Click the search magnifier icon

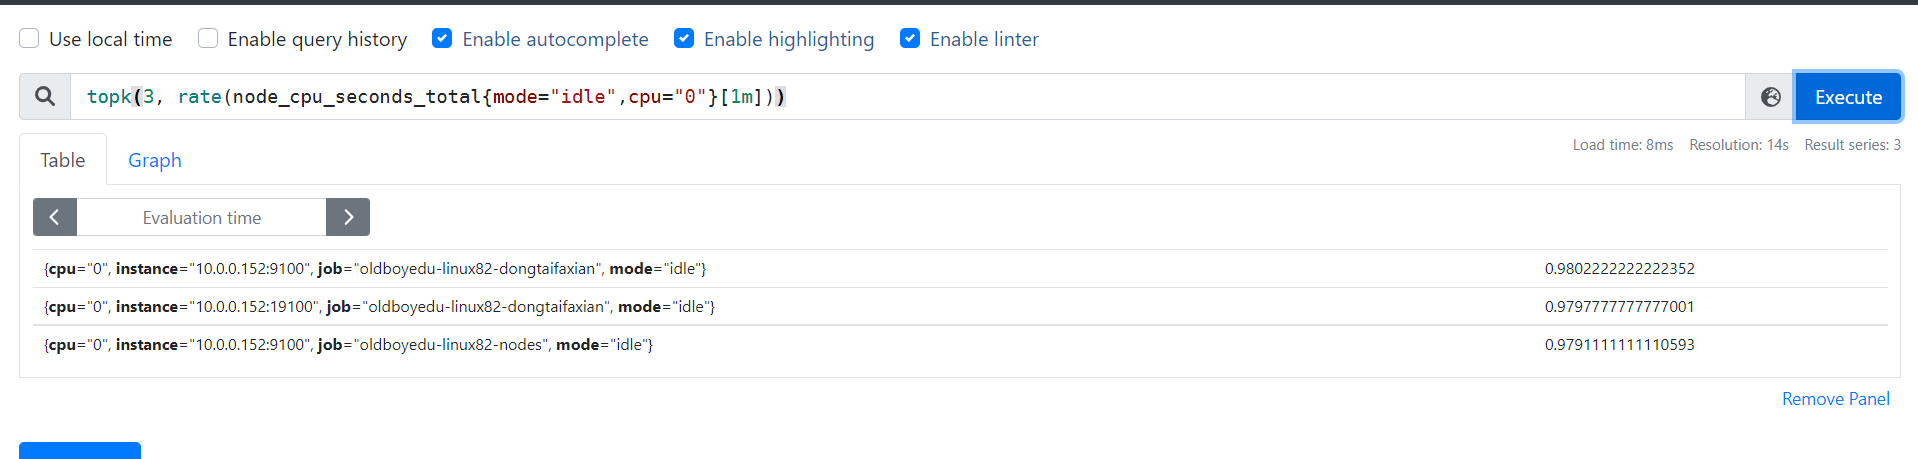(x=45, y=97)
